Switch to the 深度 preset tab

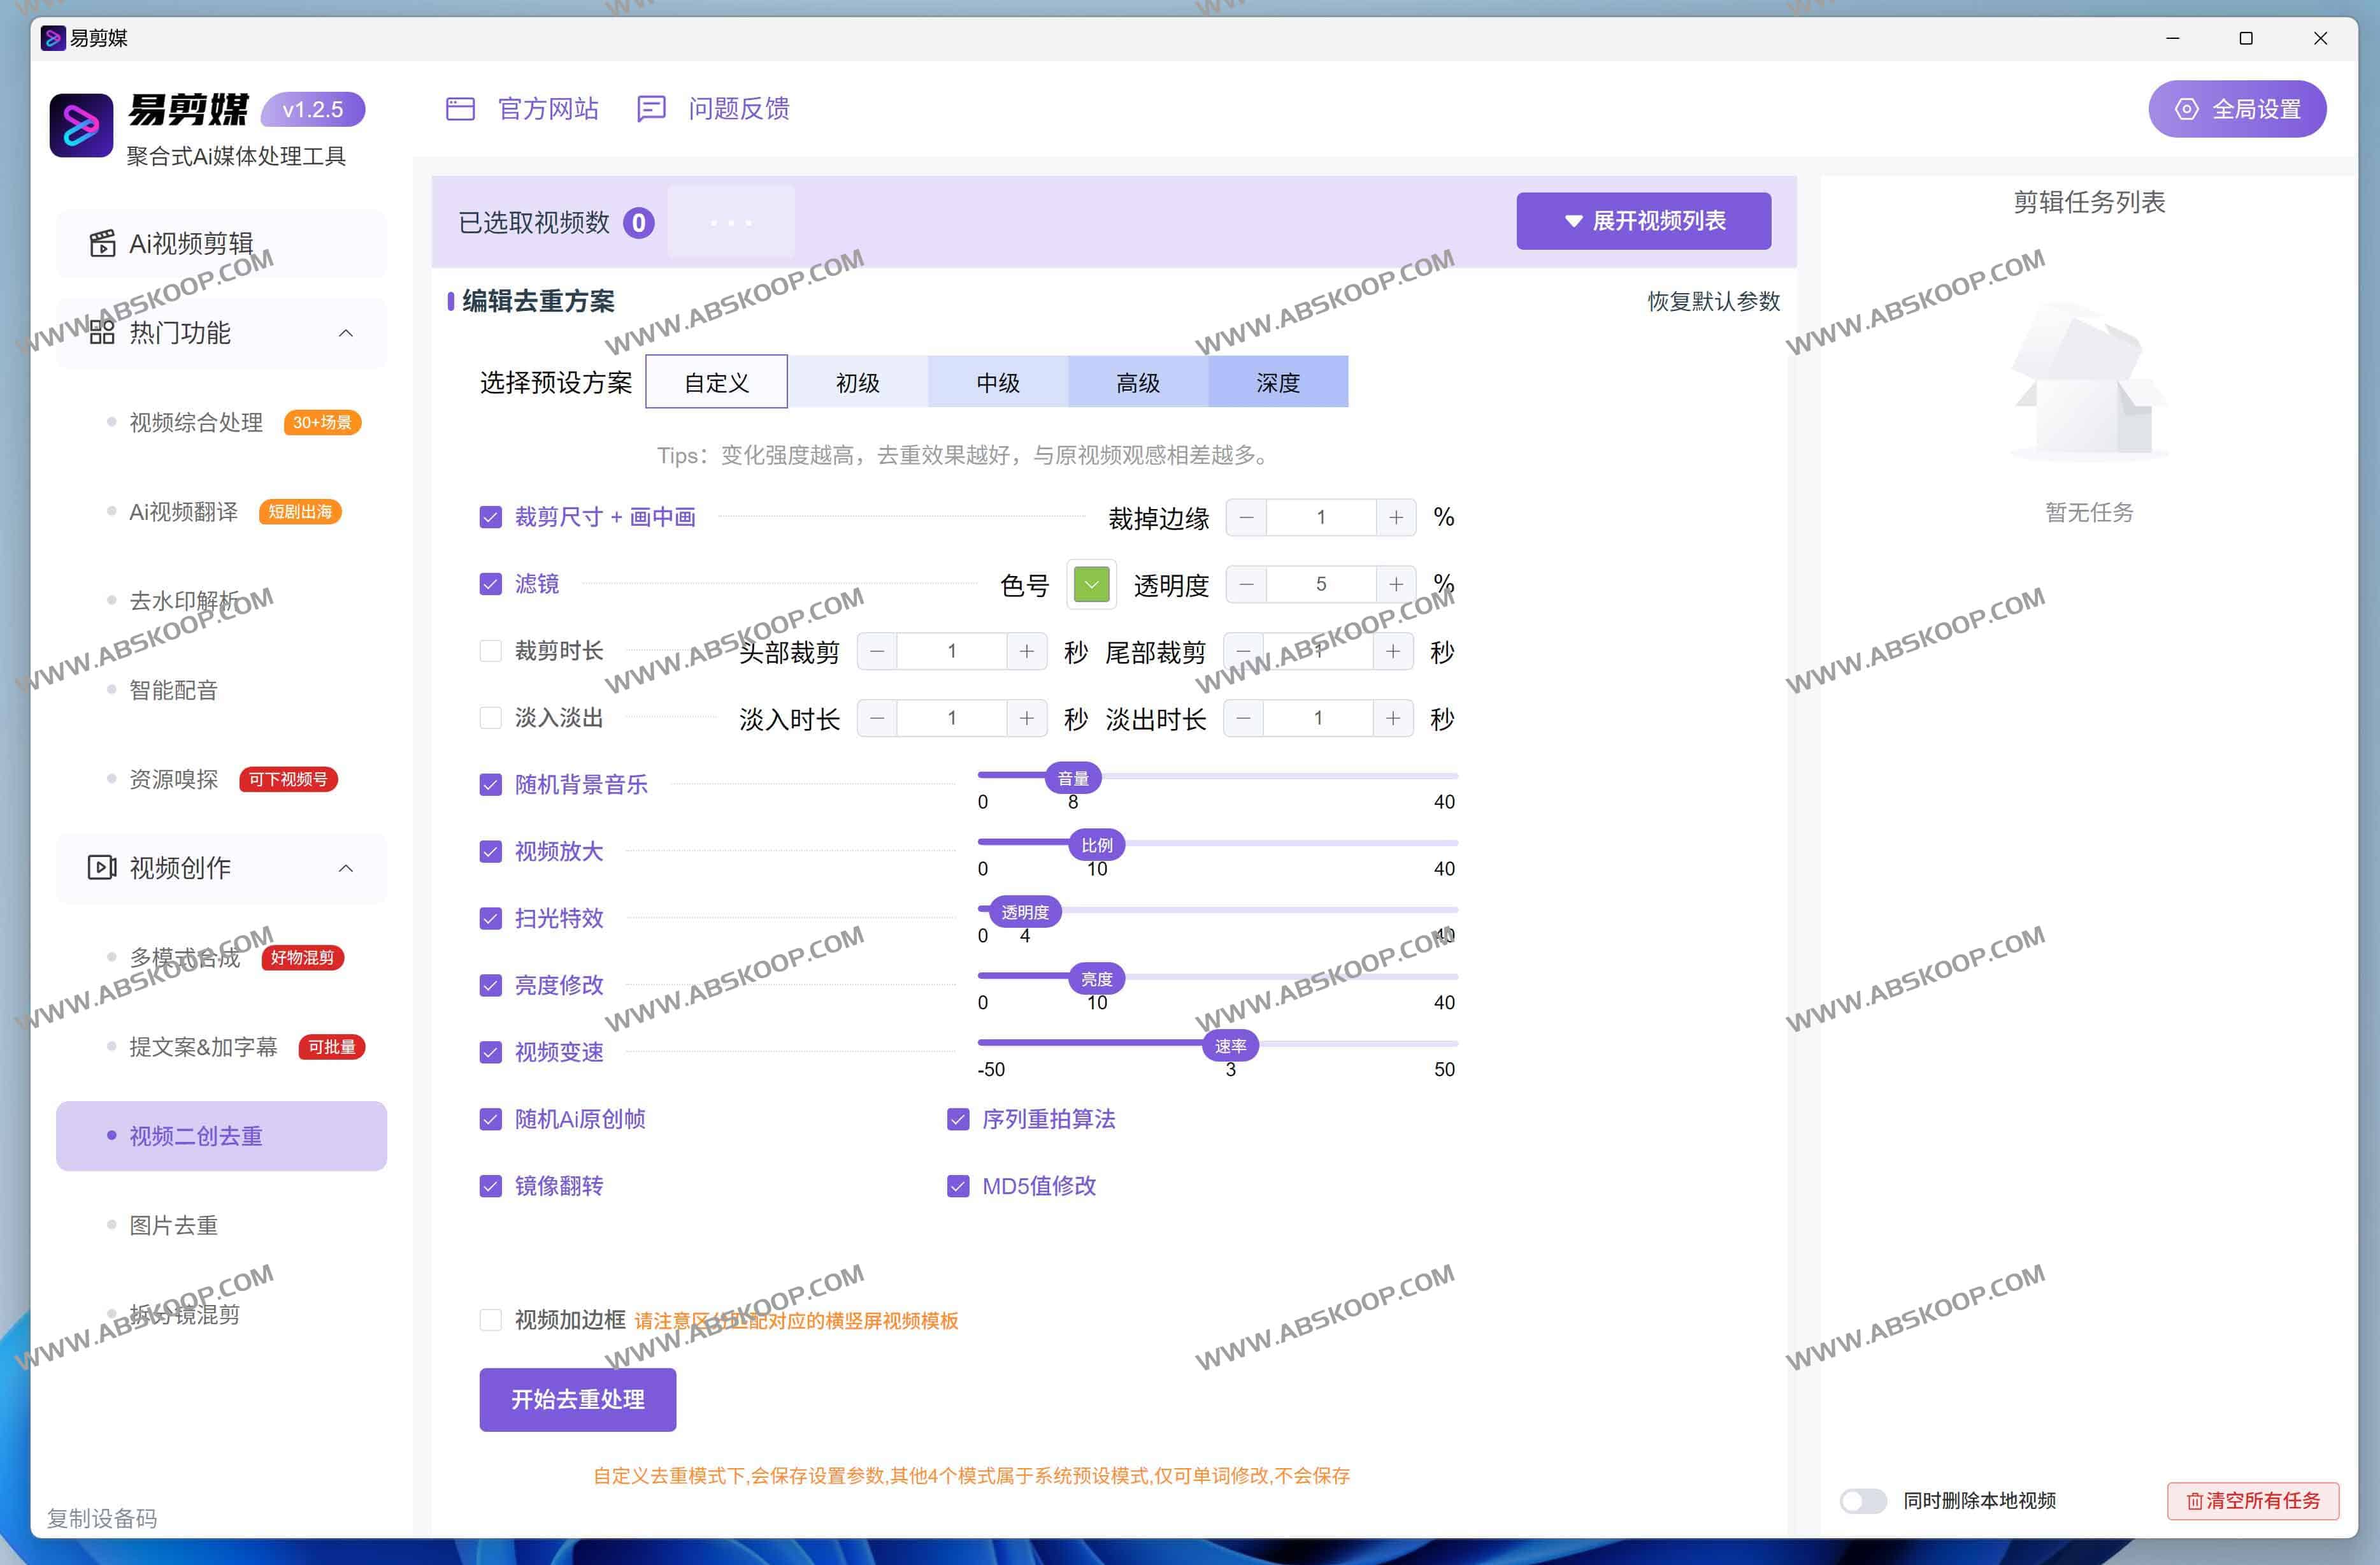pos(1277,382)
